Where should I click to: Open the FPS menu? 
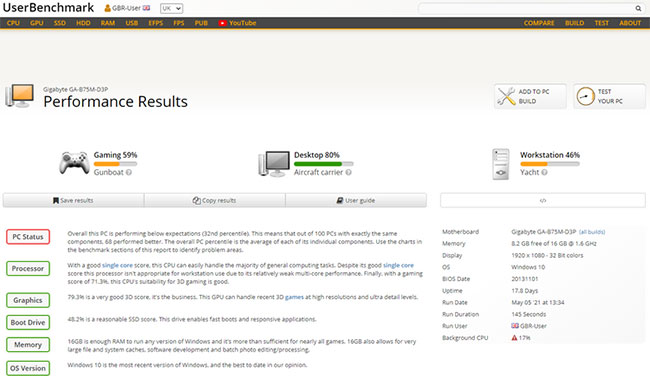point(179,23)
